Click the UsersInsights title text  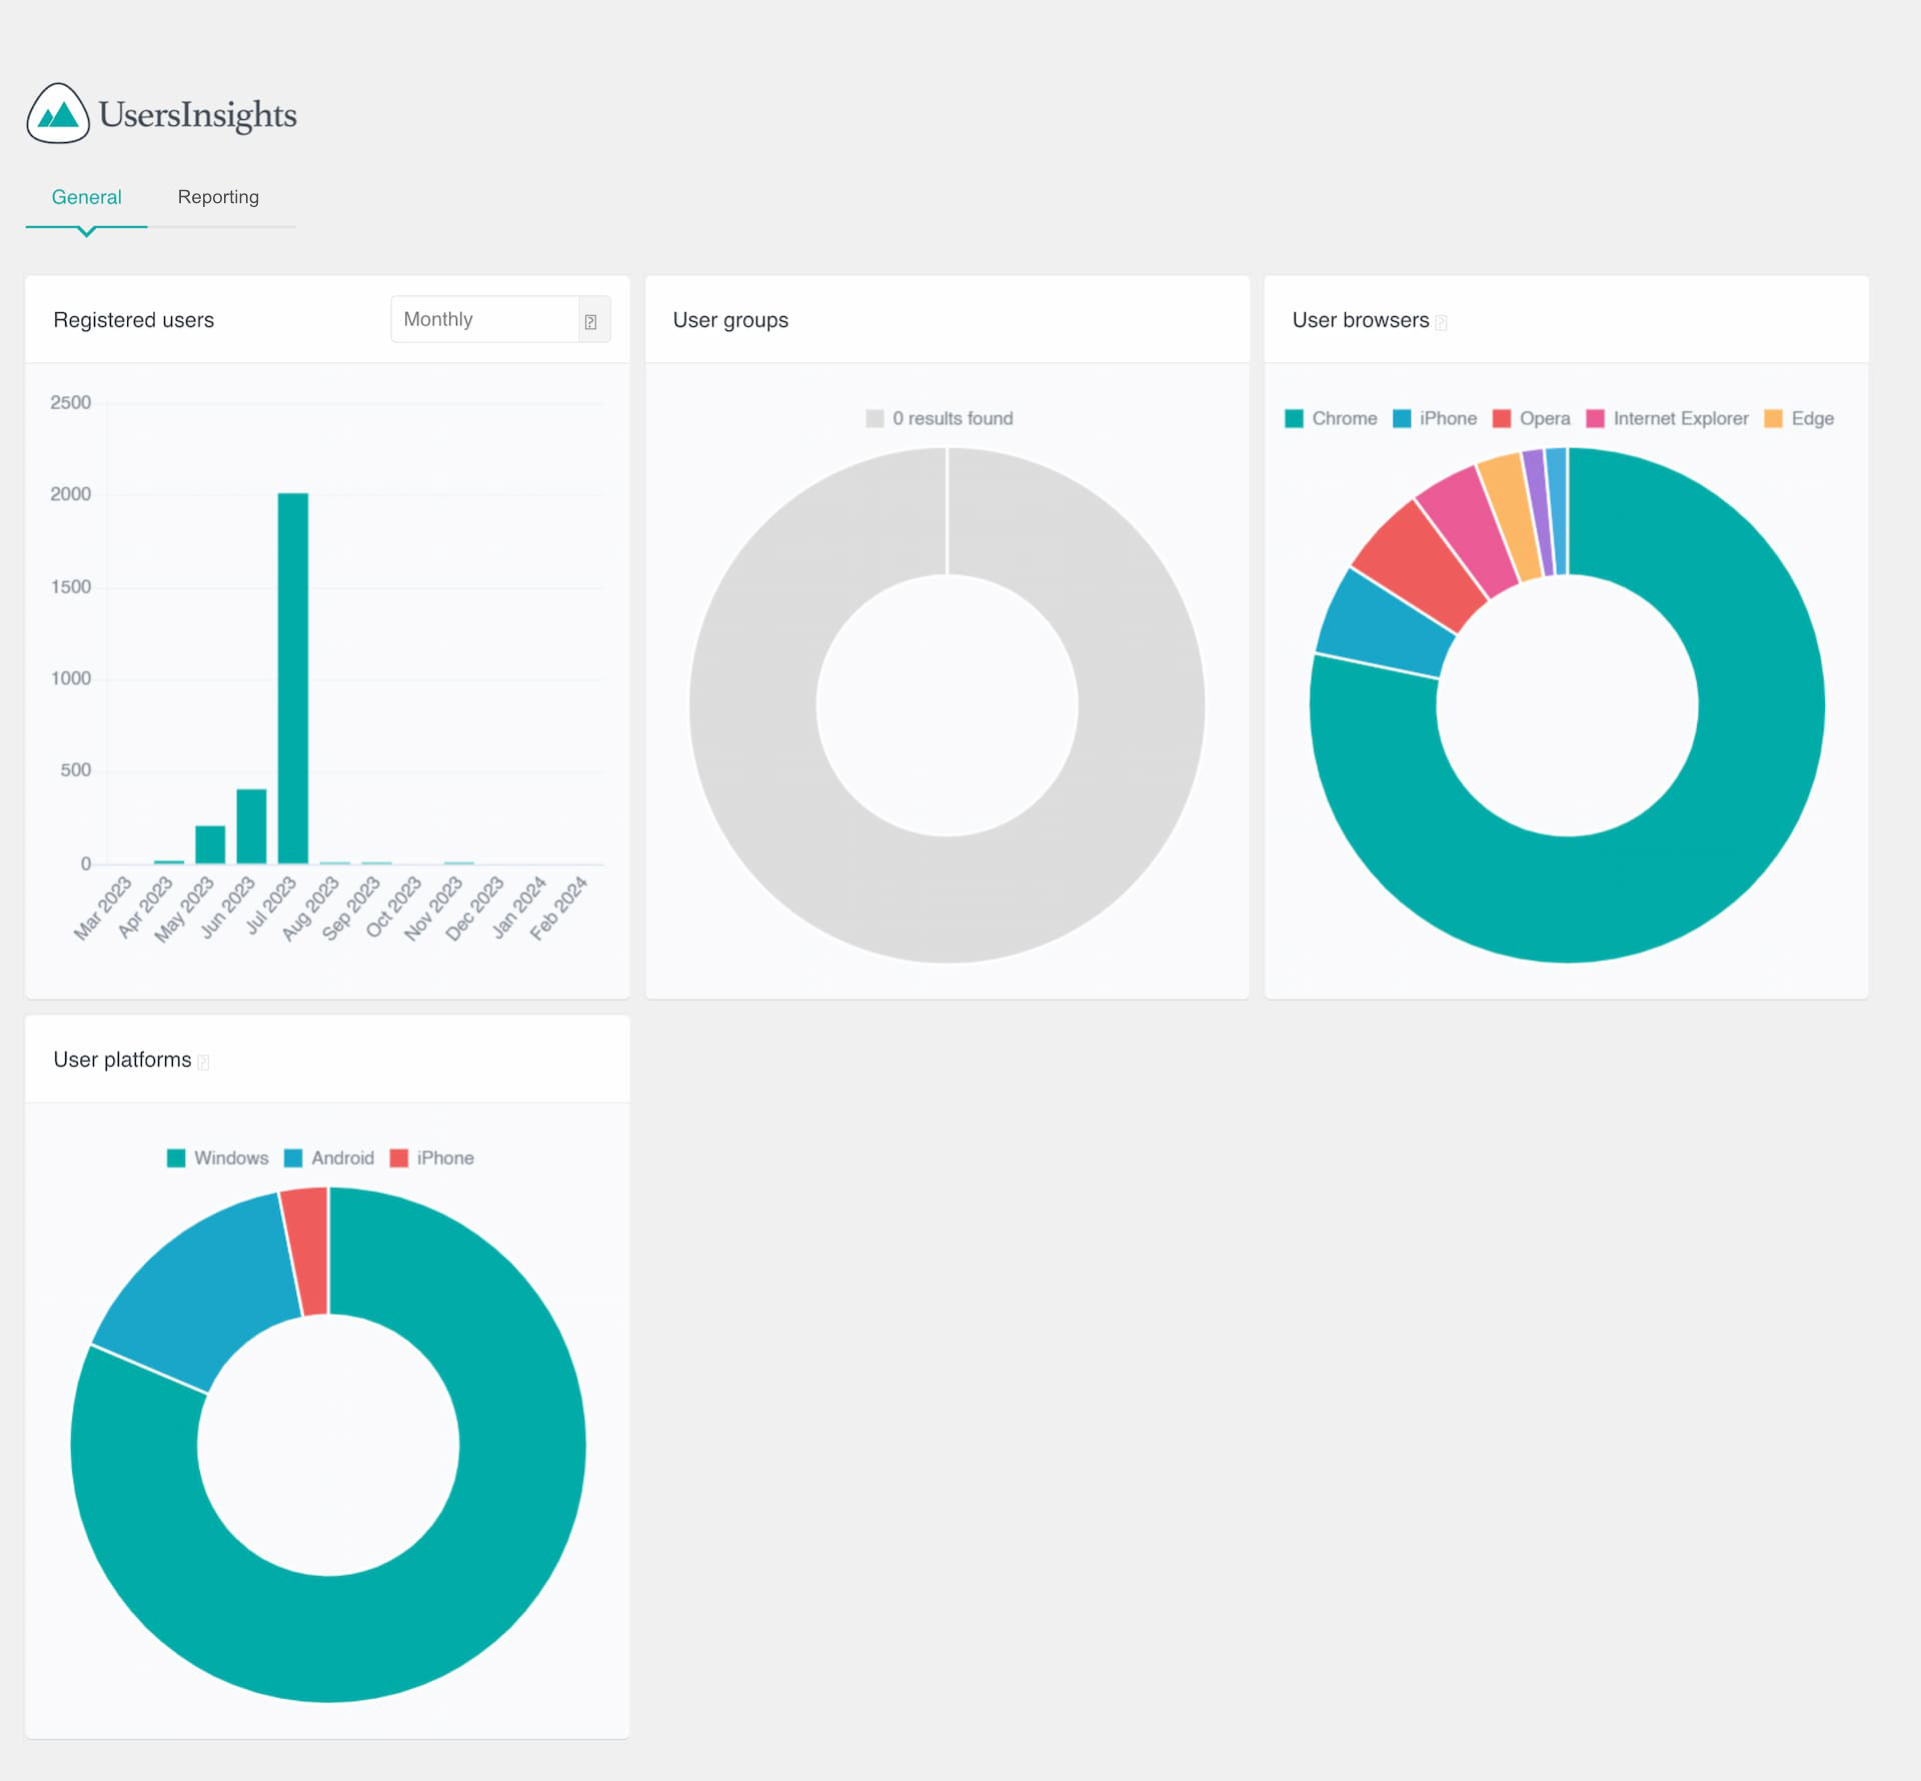click(x=197, y=115)
